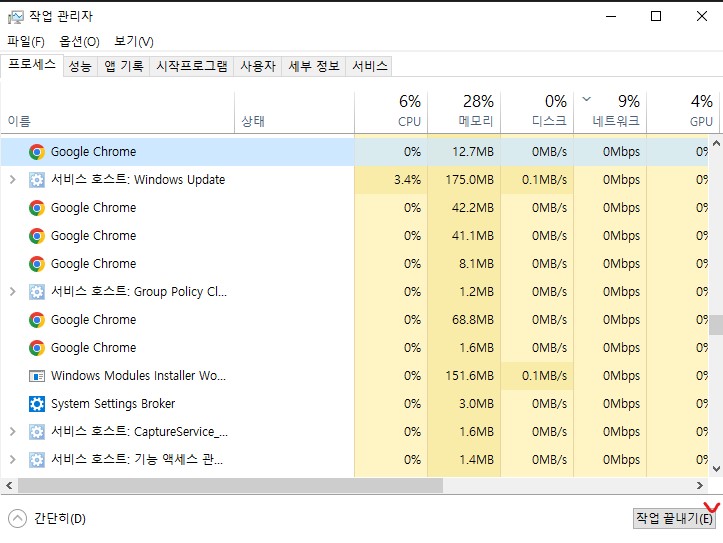The height and width of the screenshot is (543, 723).
Task: Sort by the CPU column header
Action: [391, 112]
